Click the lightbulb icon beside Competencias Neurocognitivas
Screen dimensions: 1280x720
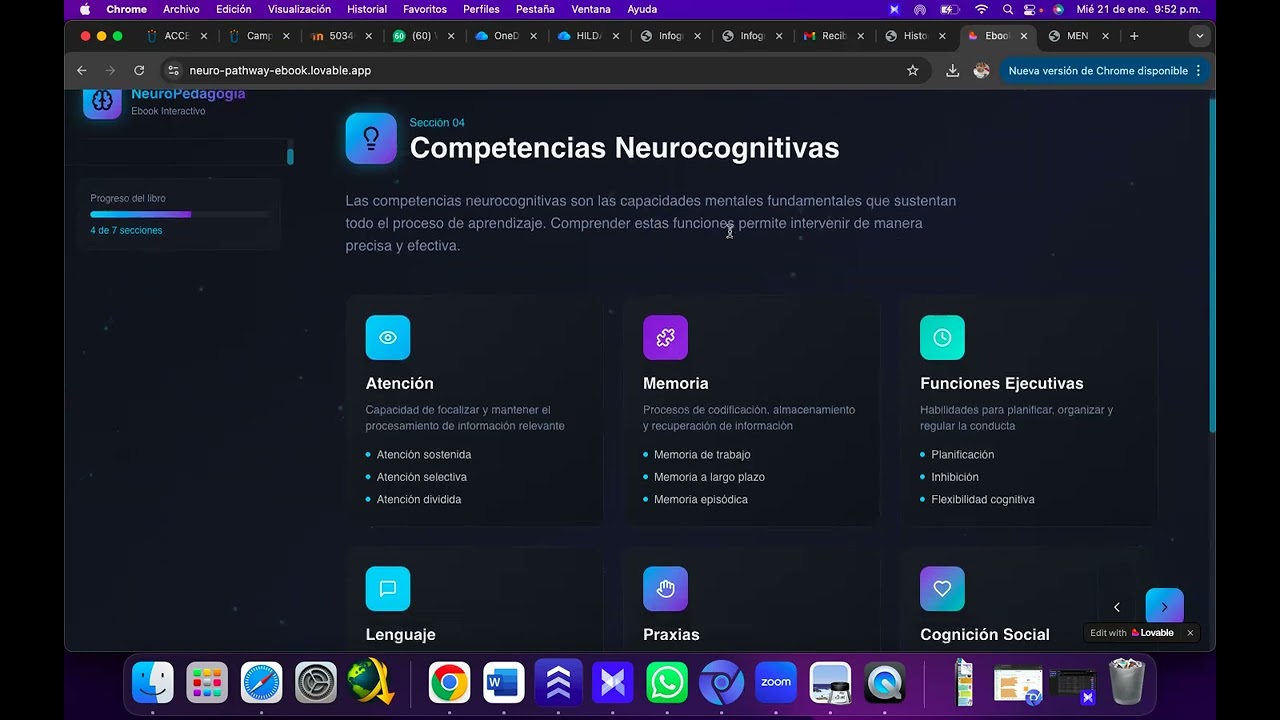[x=371, y=138]
